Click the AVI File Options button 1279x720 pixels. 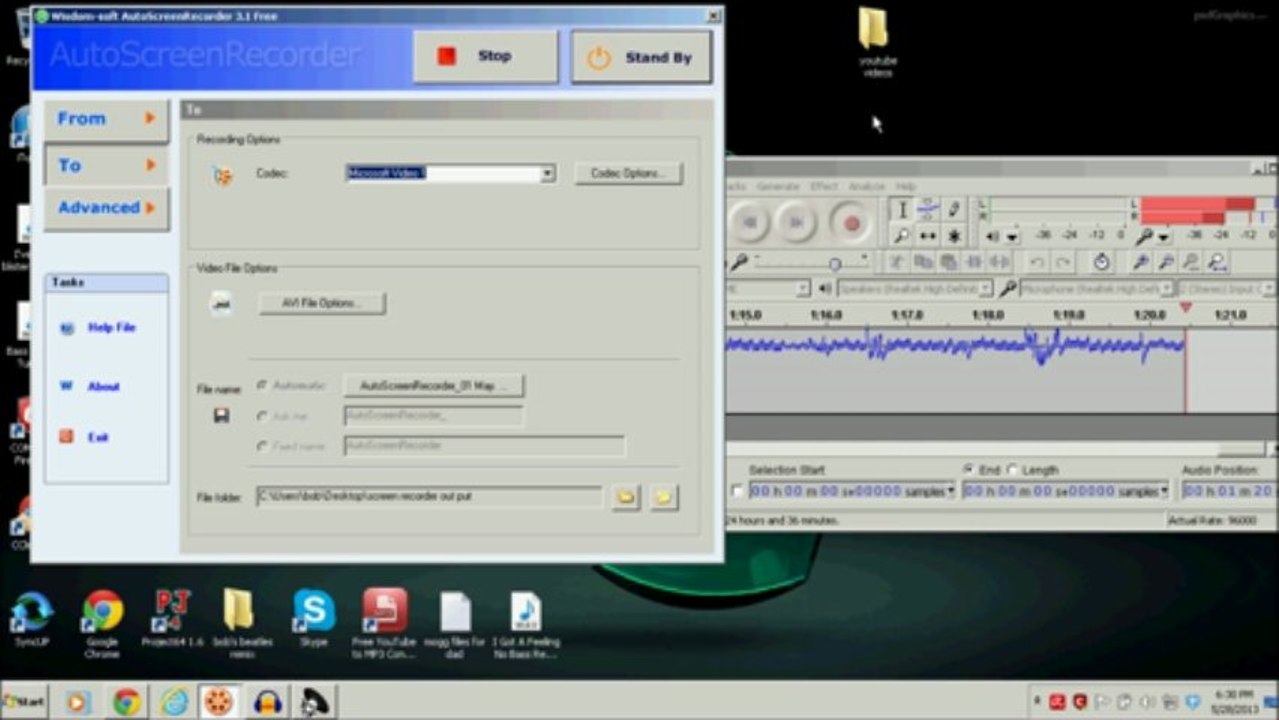tap(321, 303)
